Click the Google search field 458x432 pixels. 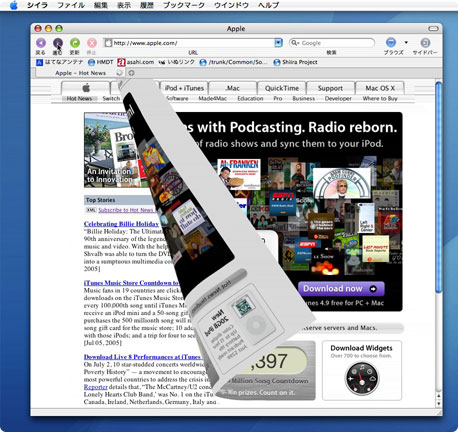tap(332, 43)
